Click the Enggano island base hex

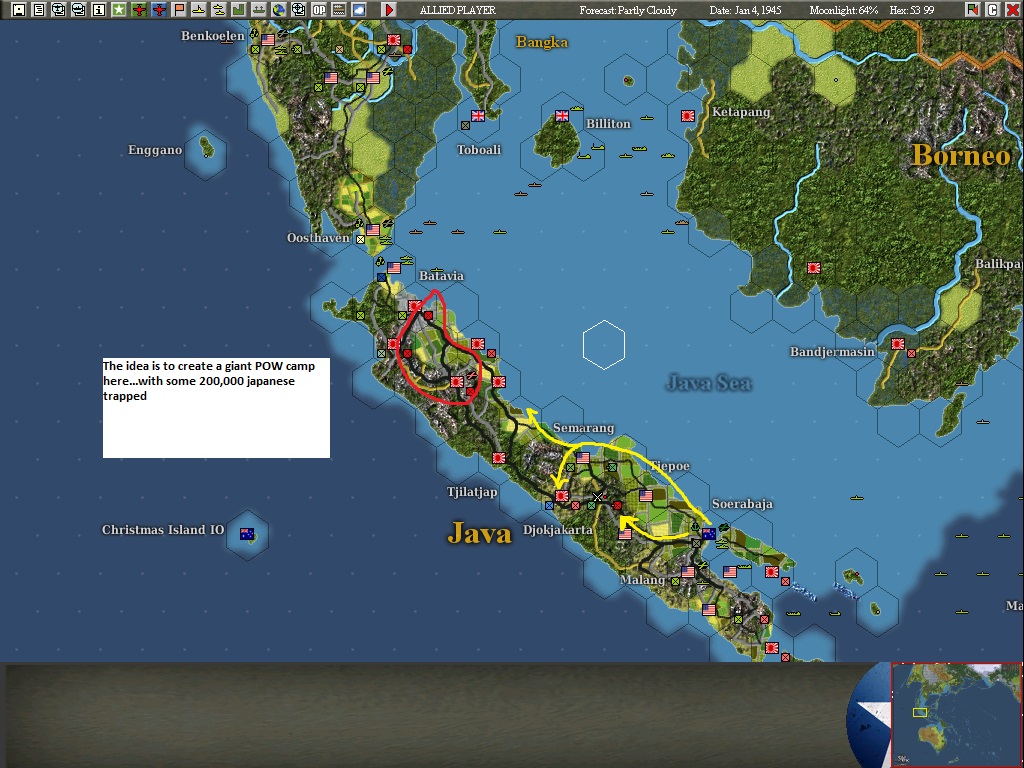click(x=206, y=155)
